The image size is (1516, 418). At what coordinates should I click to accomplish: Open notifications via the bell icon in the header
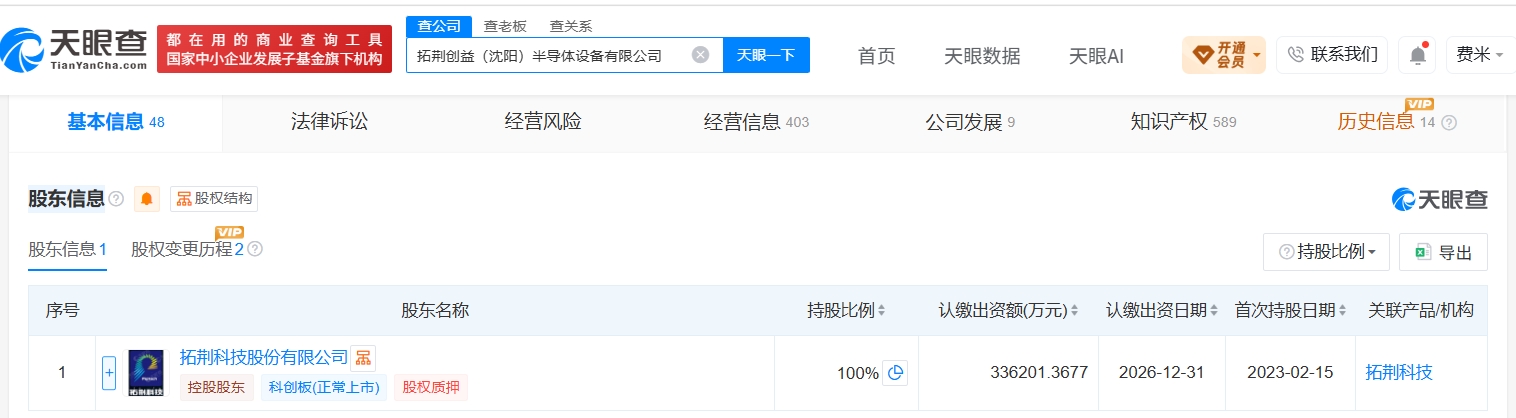point(1417,55)
